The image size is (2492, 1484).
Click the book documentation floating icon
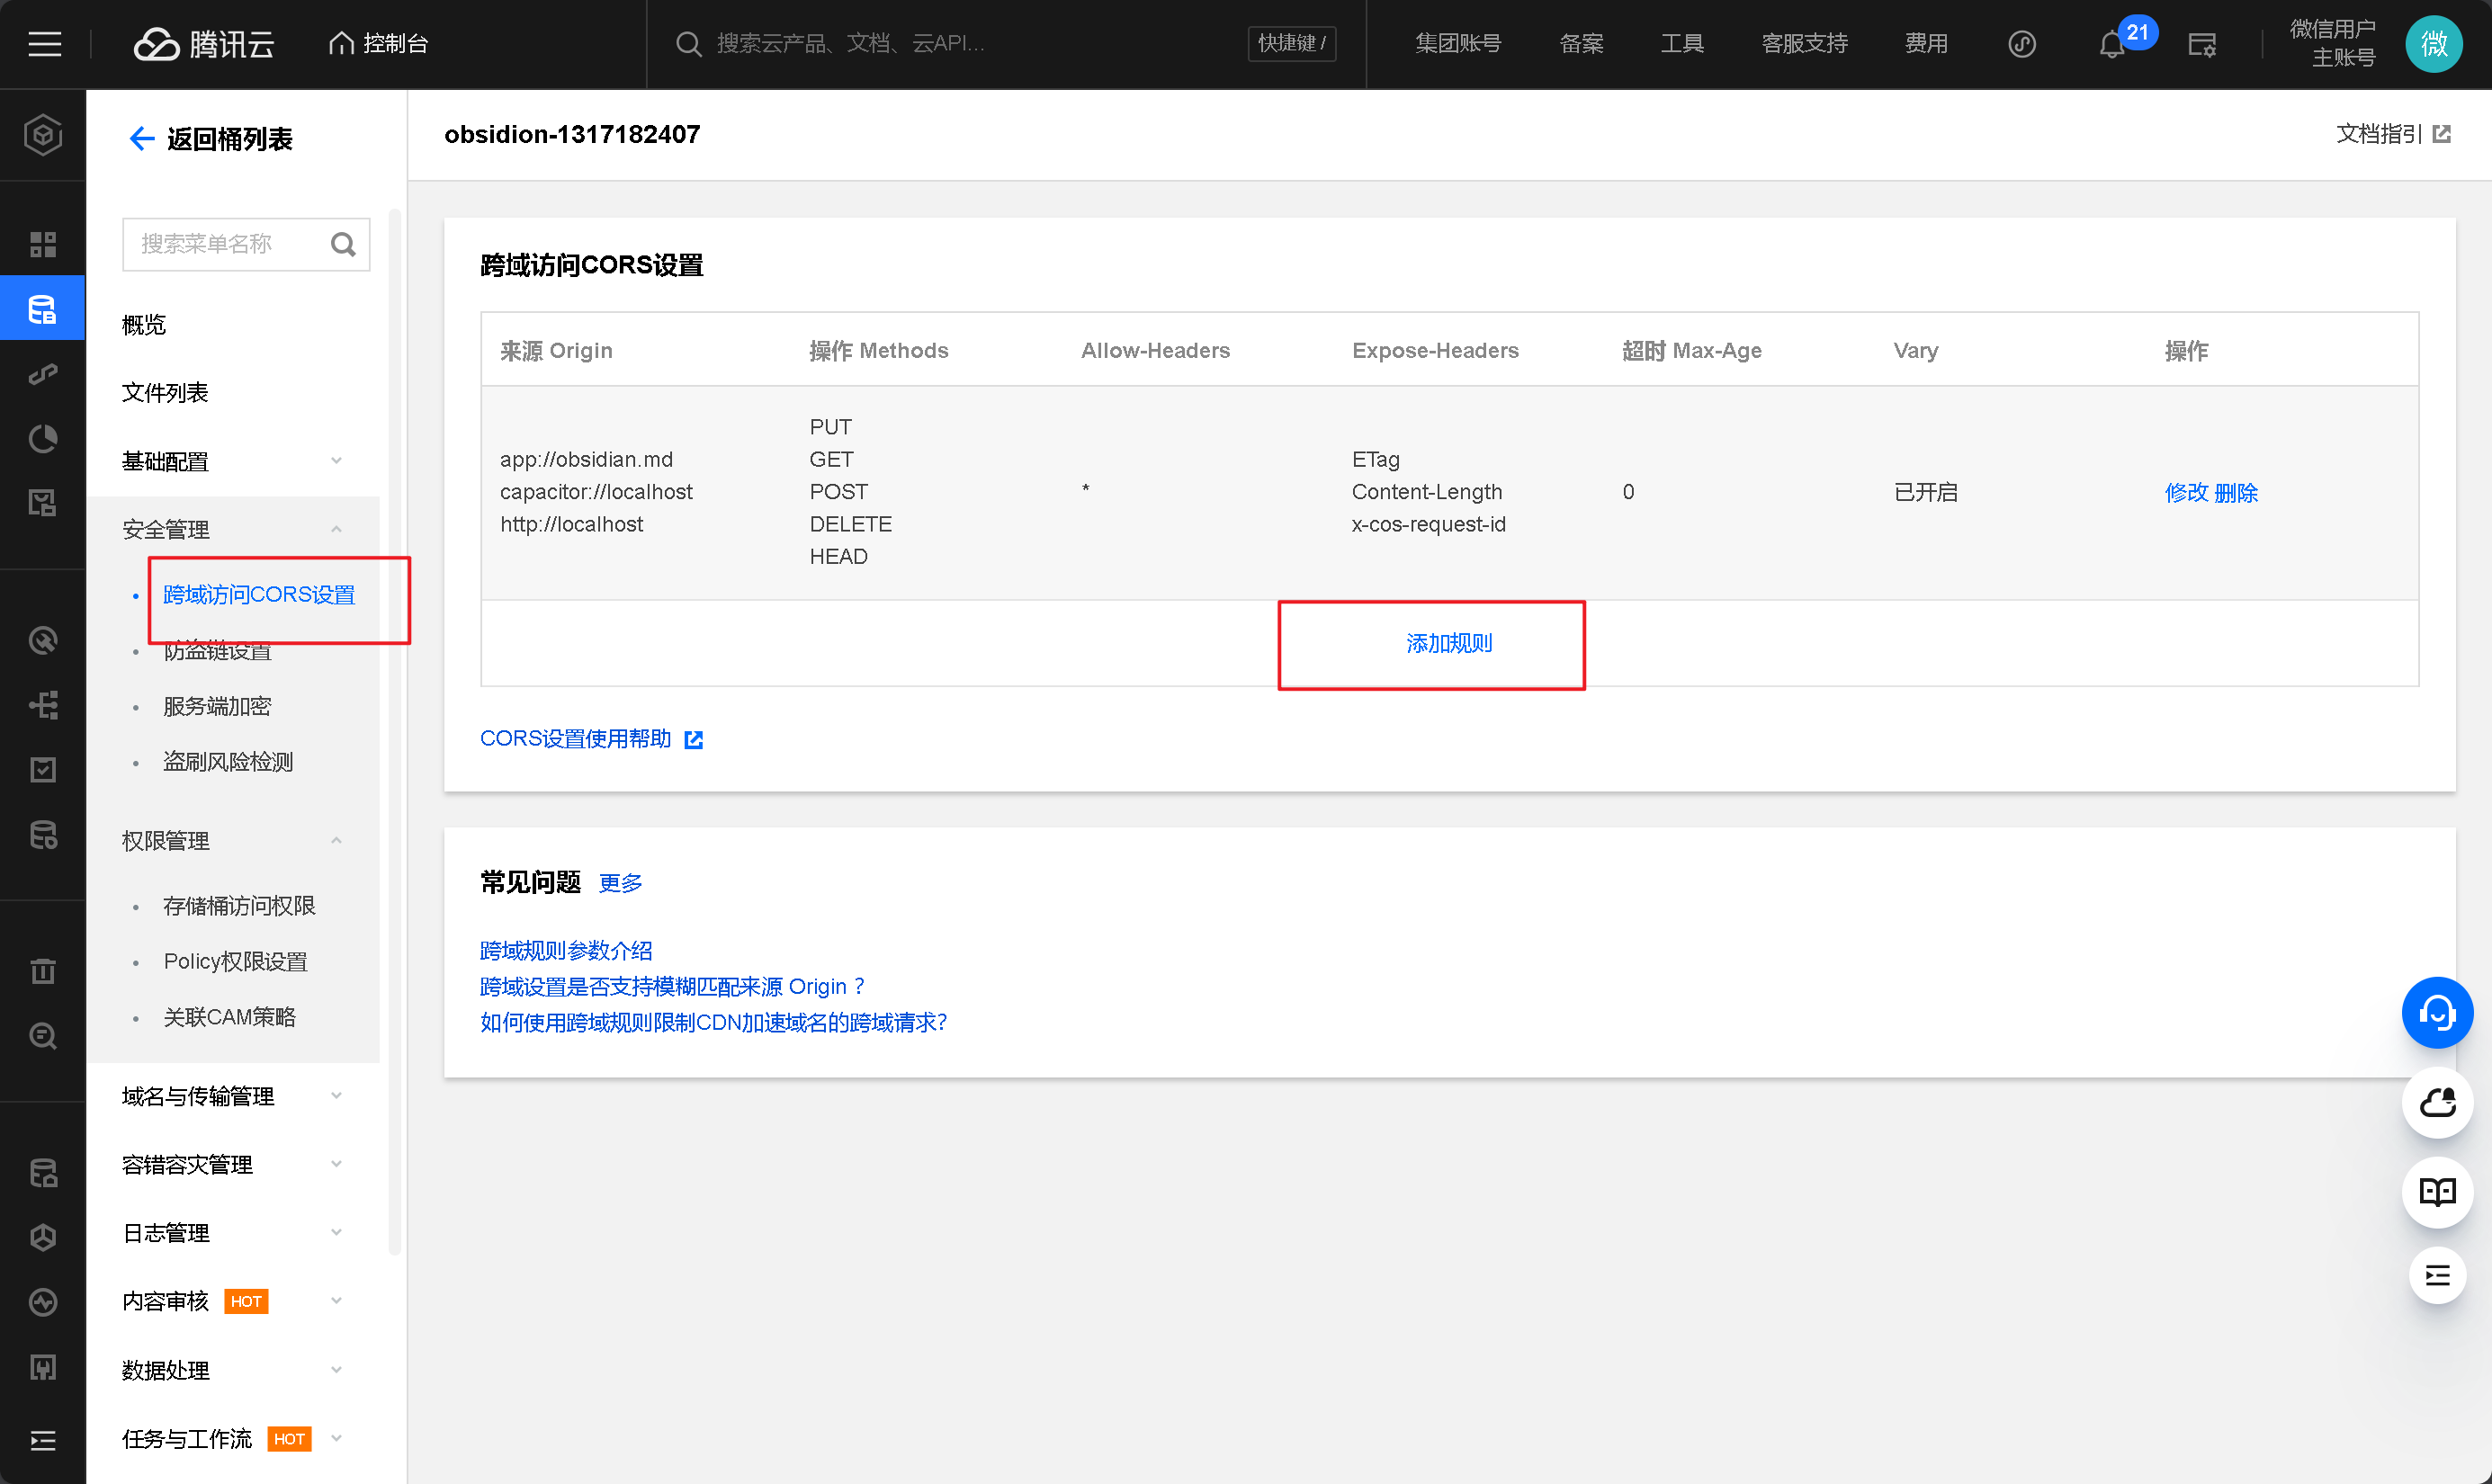[x=2436, y=1191]
